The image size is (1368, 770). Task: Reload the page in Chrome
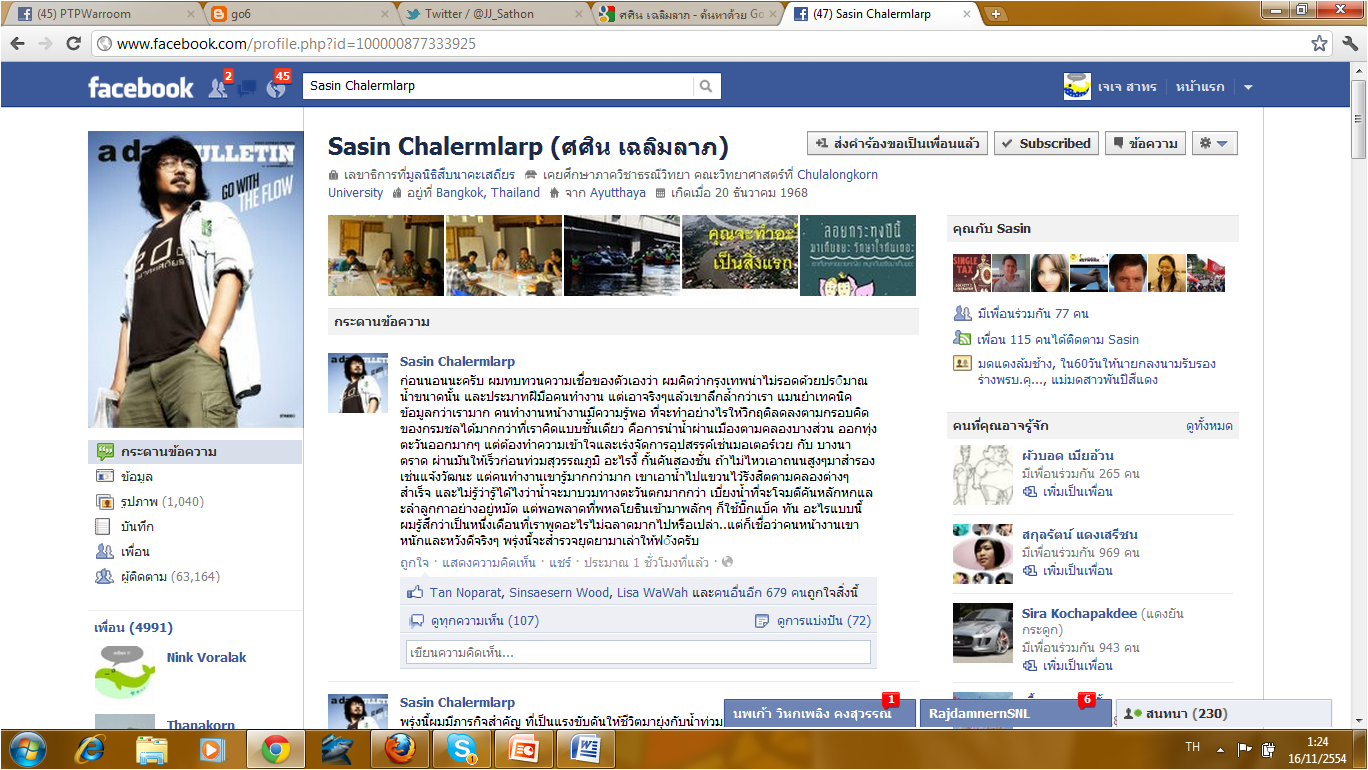[73, 44]
